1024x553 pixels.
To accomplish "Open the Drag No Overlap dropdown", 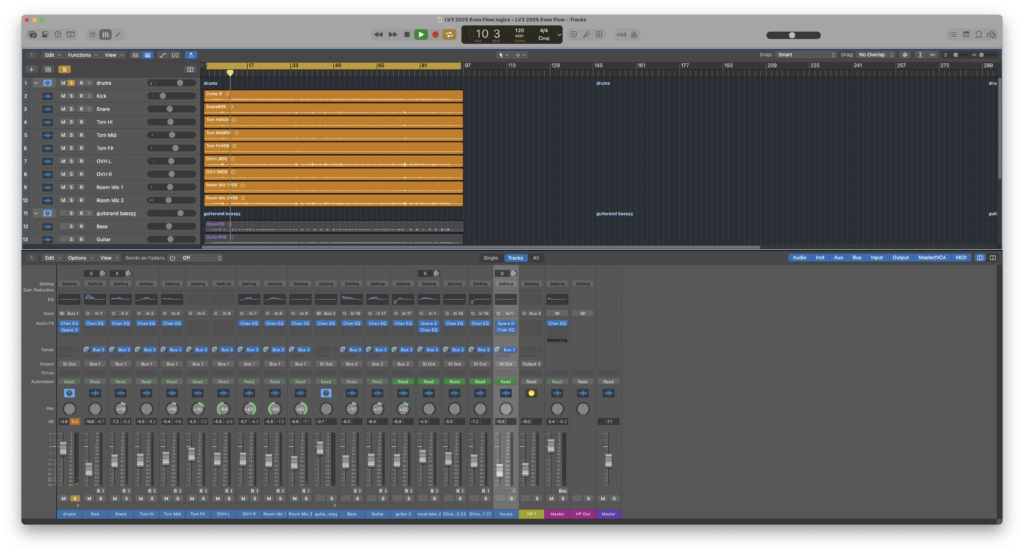I will point(876,55).
